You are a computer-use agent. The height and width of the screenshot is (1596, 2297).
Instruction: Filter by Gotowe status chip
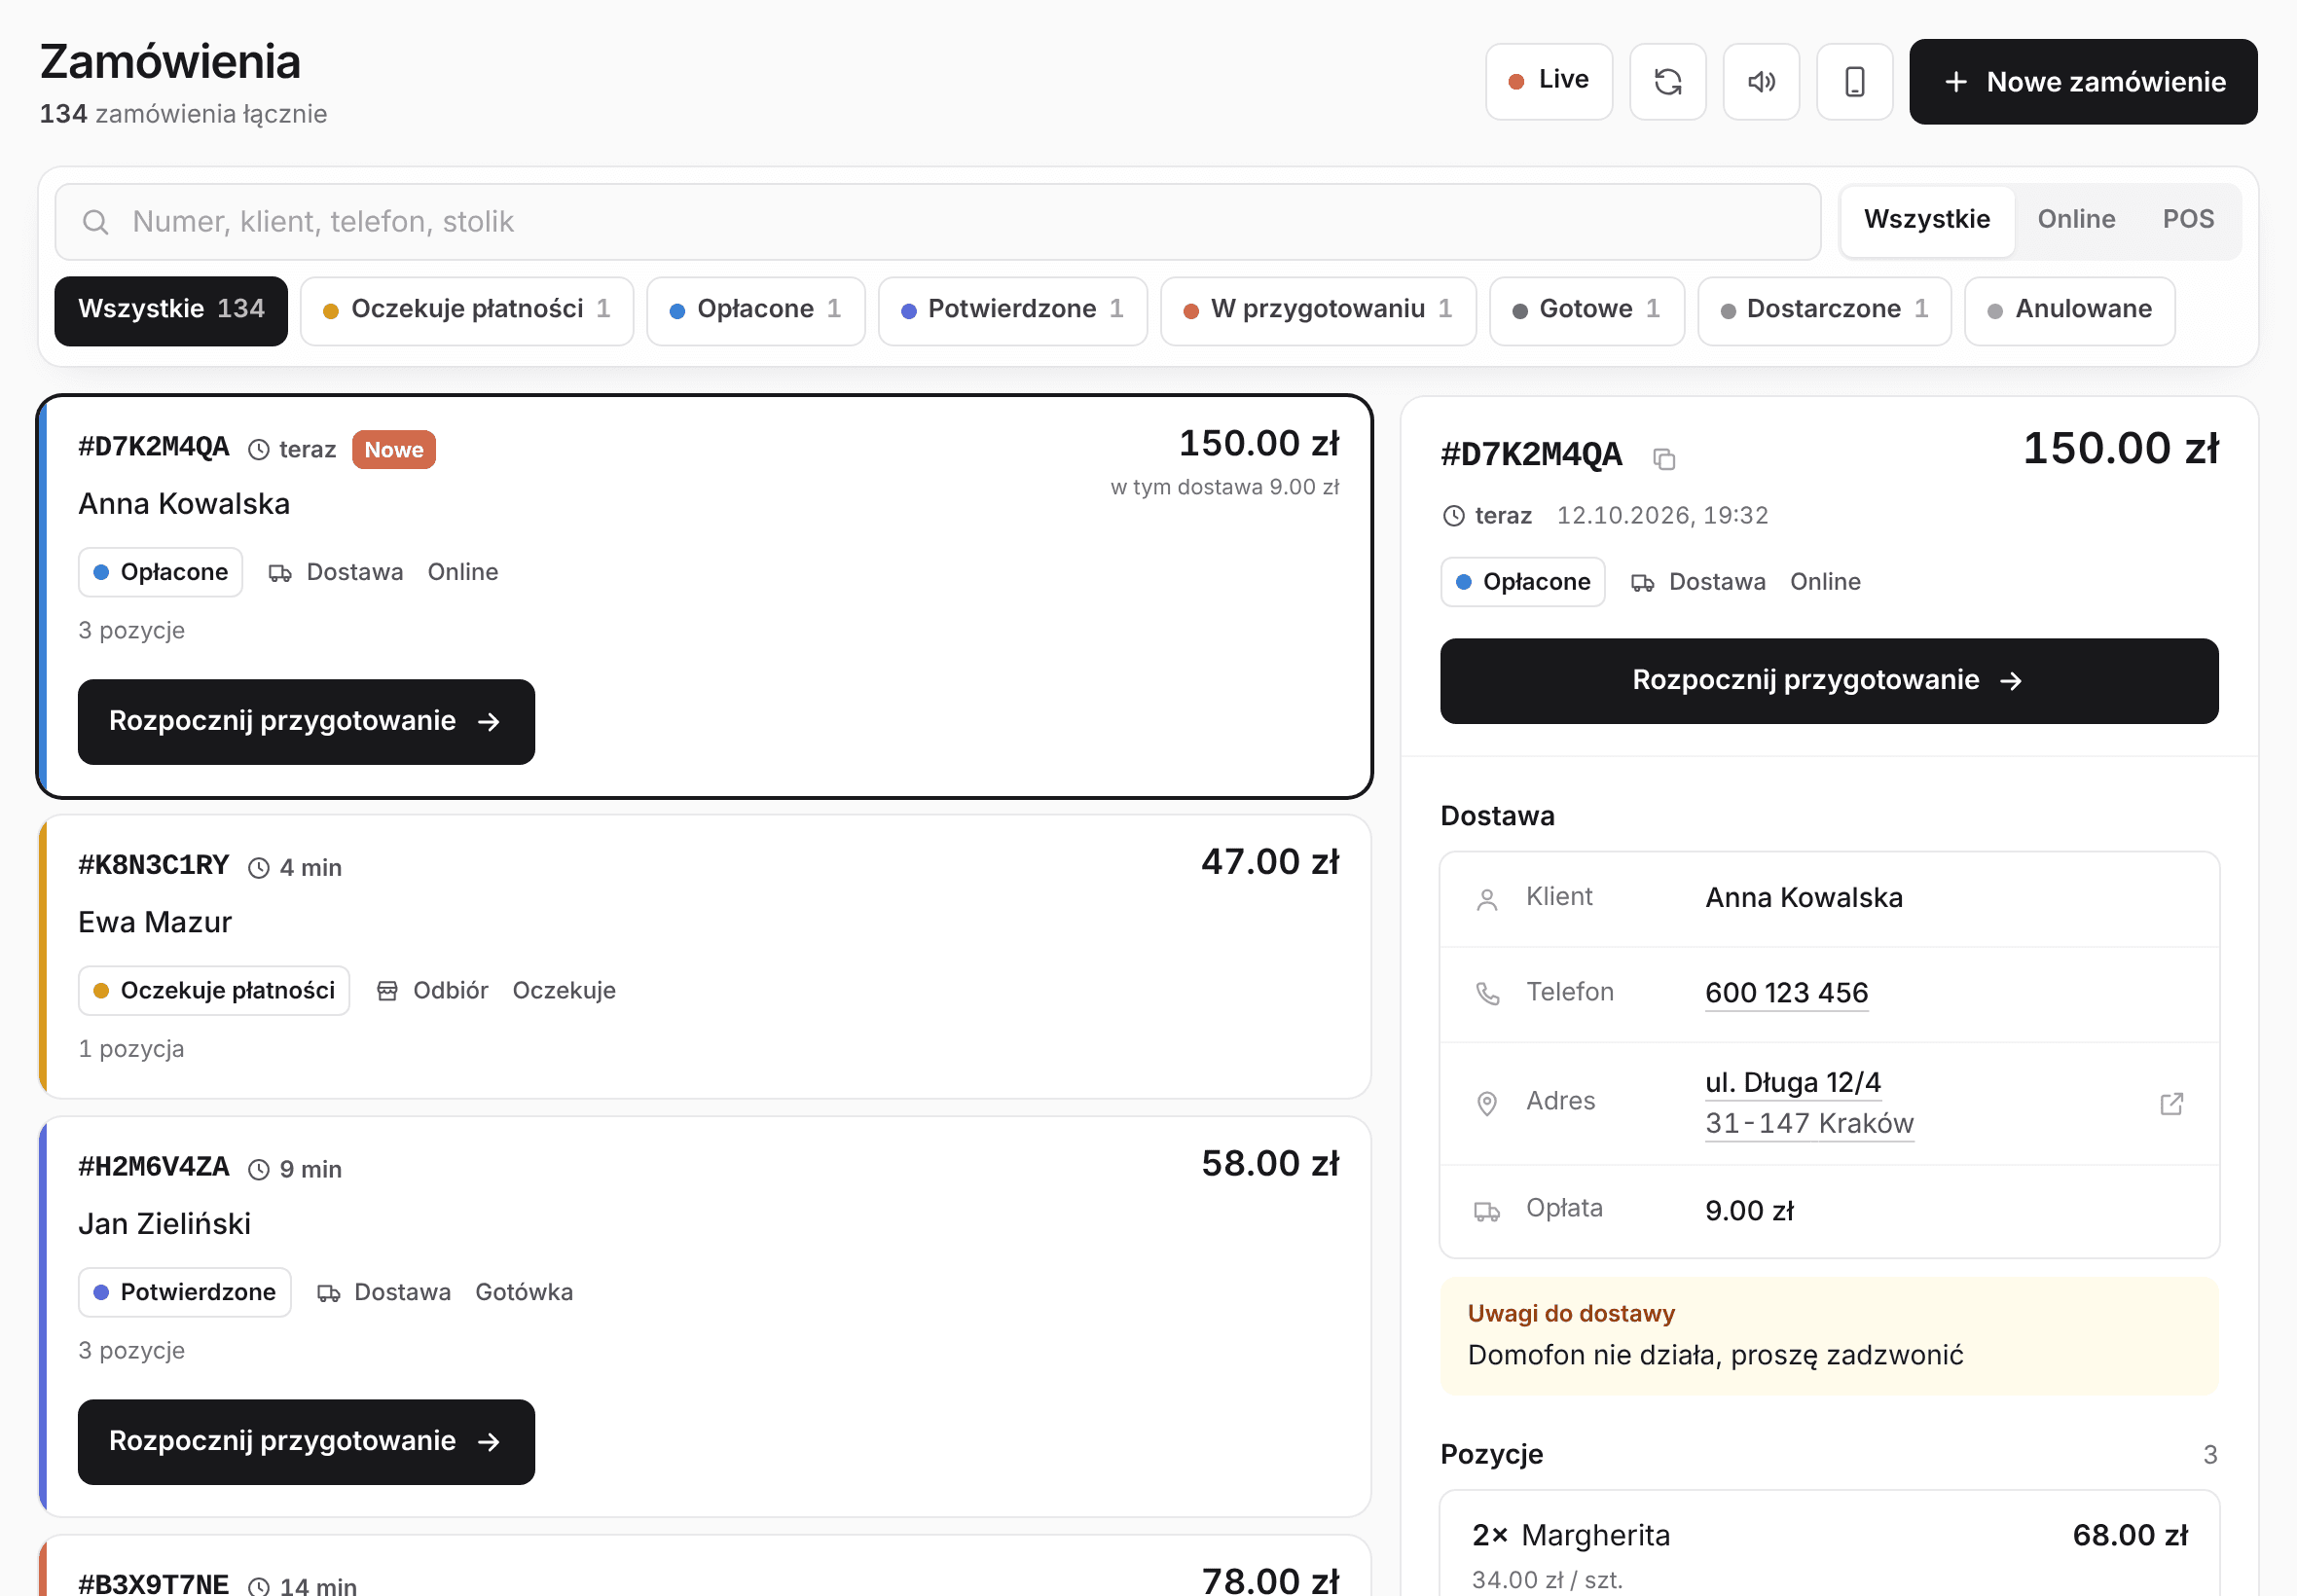click(x=1586, y=311)
